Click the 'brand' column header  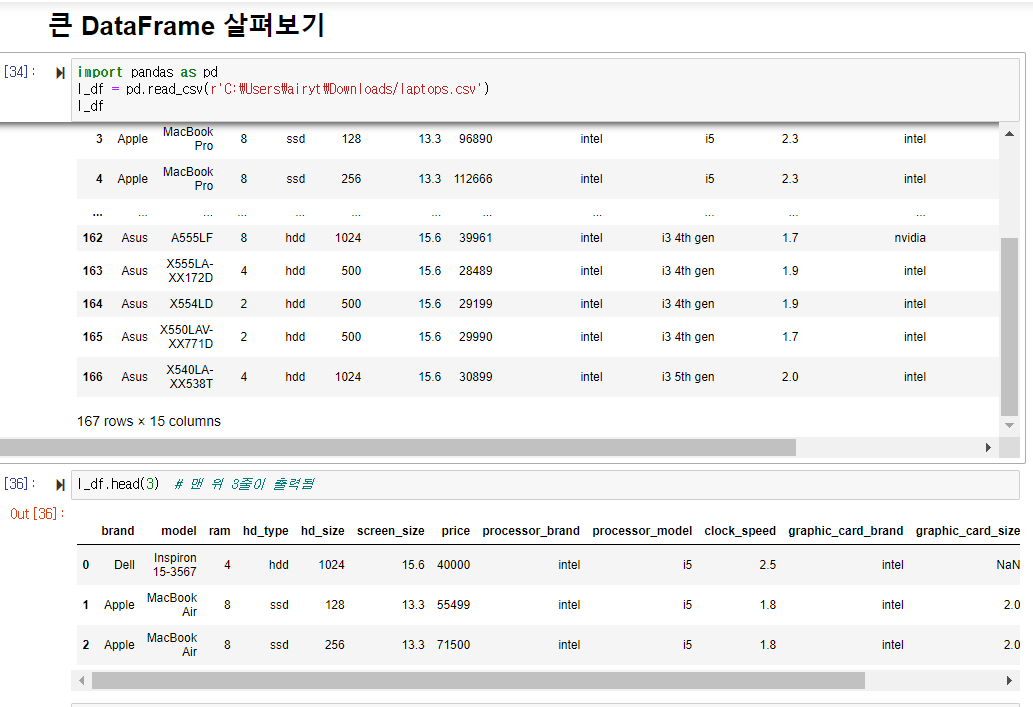pos(118,530)
